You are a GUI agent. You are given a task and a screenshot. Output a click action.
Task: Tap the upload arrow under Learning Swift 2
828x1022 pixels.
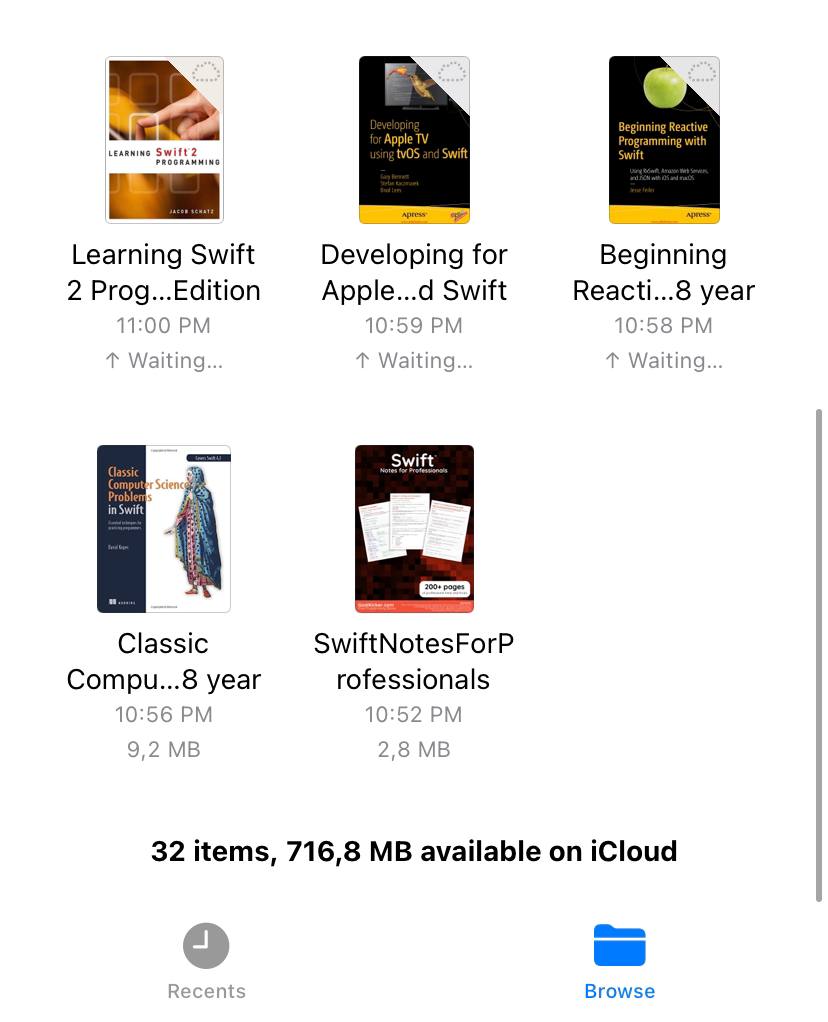coord(113,360)
